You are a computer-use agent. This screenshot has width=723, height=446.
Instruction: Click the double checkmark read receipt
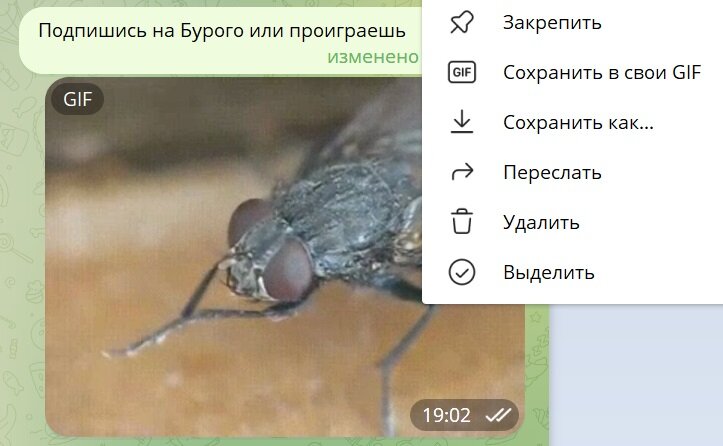pyautogui.click(x=498, y=415)
